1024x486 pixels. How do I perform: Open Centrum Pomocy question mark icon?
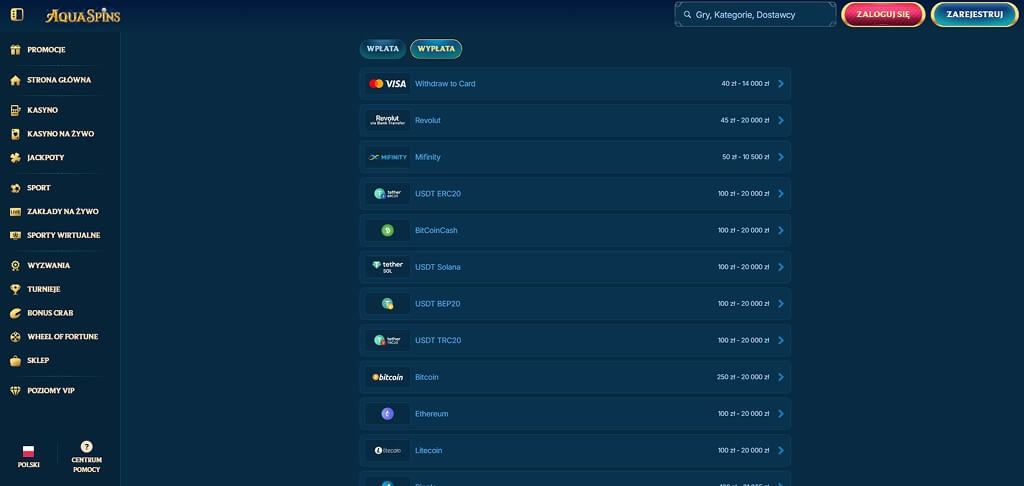(x=86, y=447)
